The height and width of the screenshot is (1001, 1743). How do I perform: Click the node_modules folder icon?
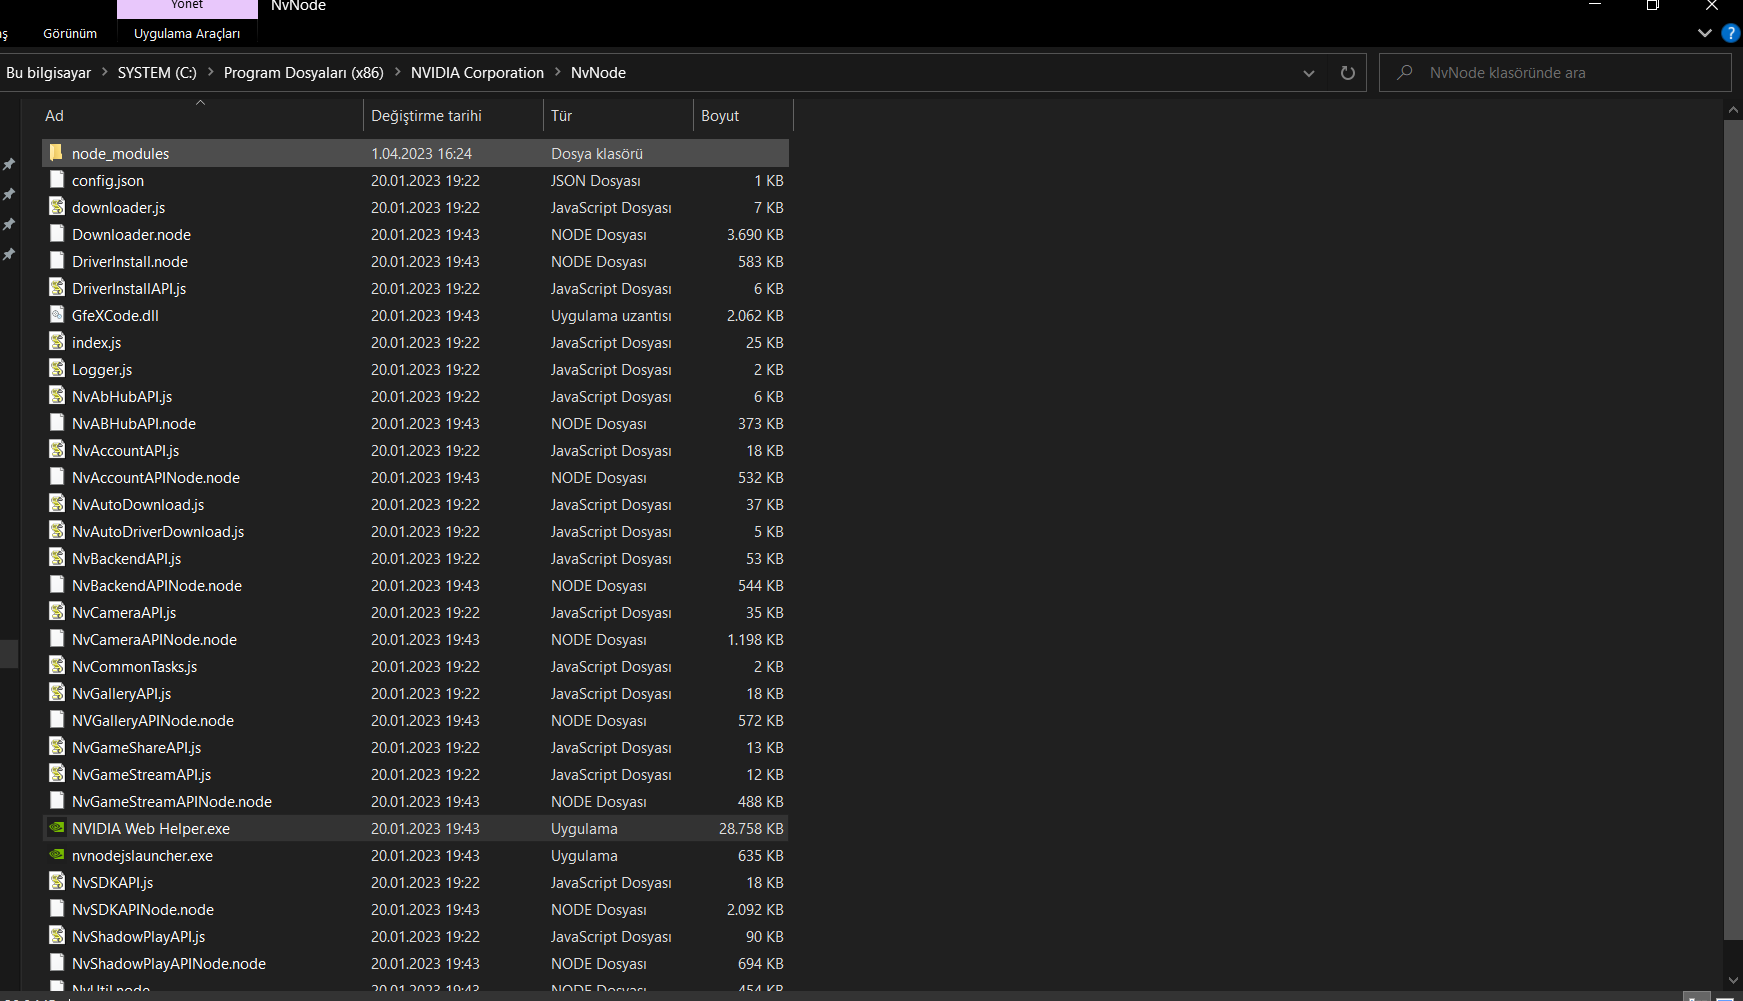tap(57, 153)
